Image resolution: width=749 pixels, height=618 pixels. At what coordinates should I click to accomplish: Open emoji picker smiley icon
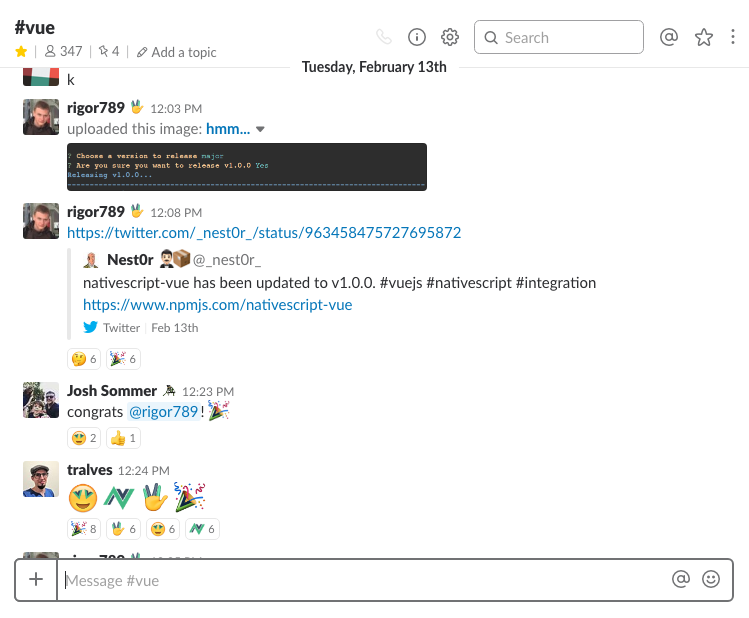click(x=711, y=579)
